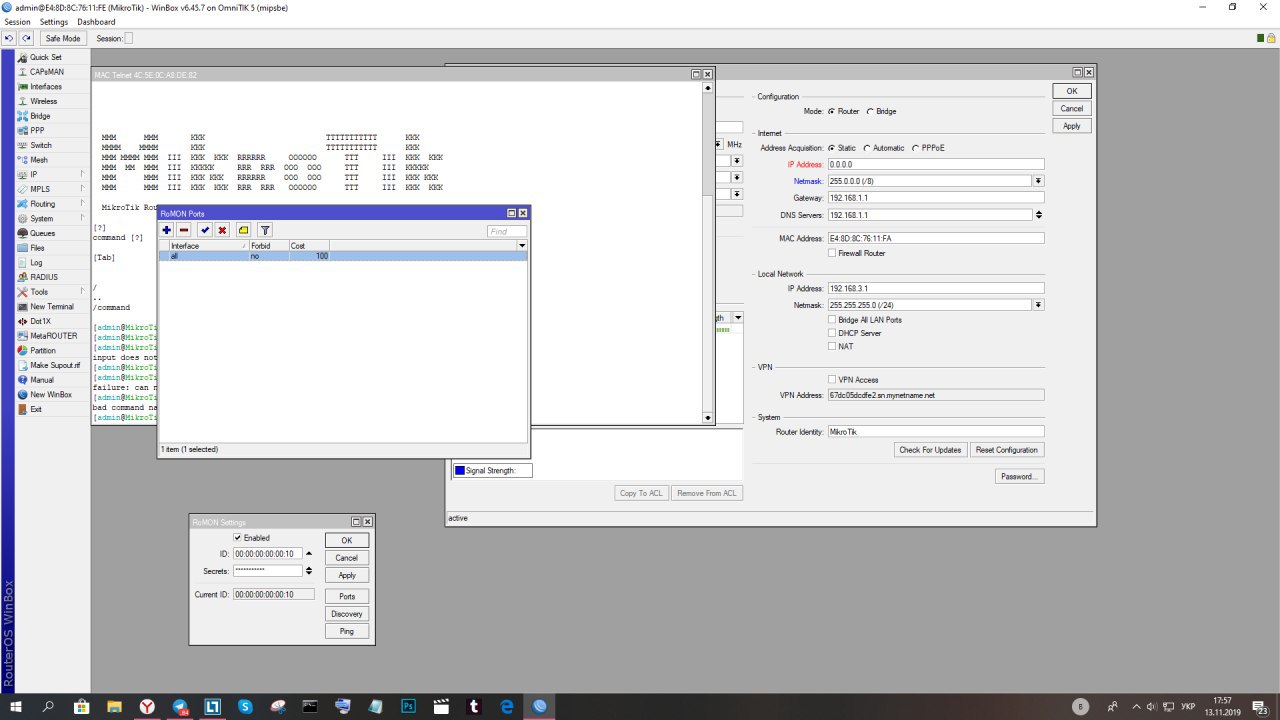Open Telegram from the taskbar
This screenshot has height=720, width=1280.
tap(180, 706)
